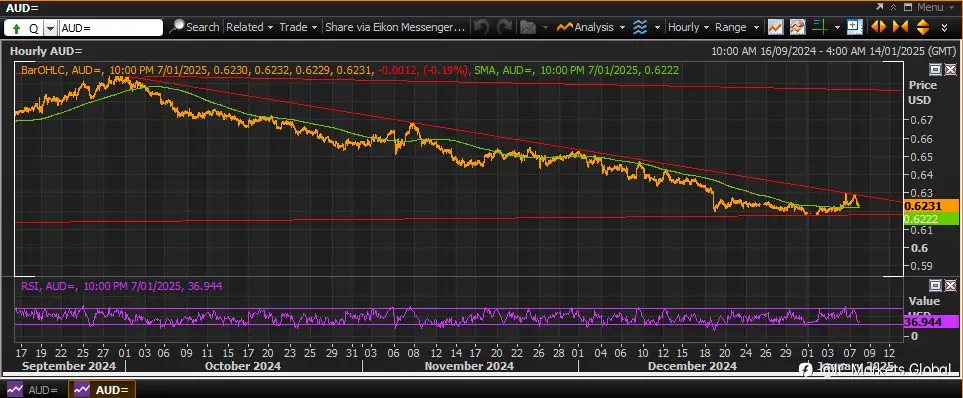Click the BarOHLC legend label

pos(43,70)
